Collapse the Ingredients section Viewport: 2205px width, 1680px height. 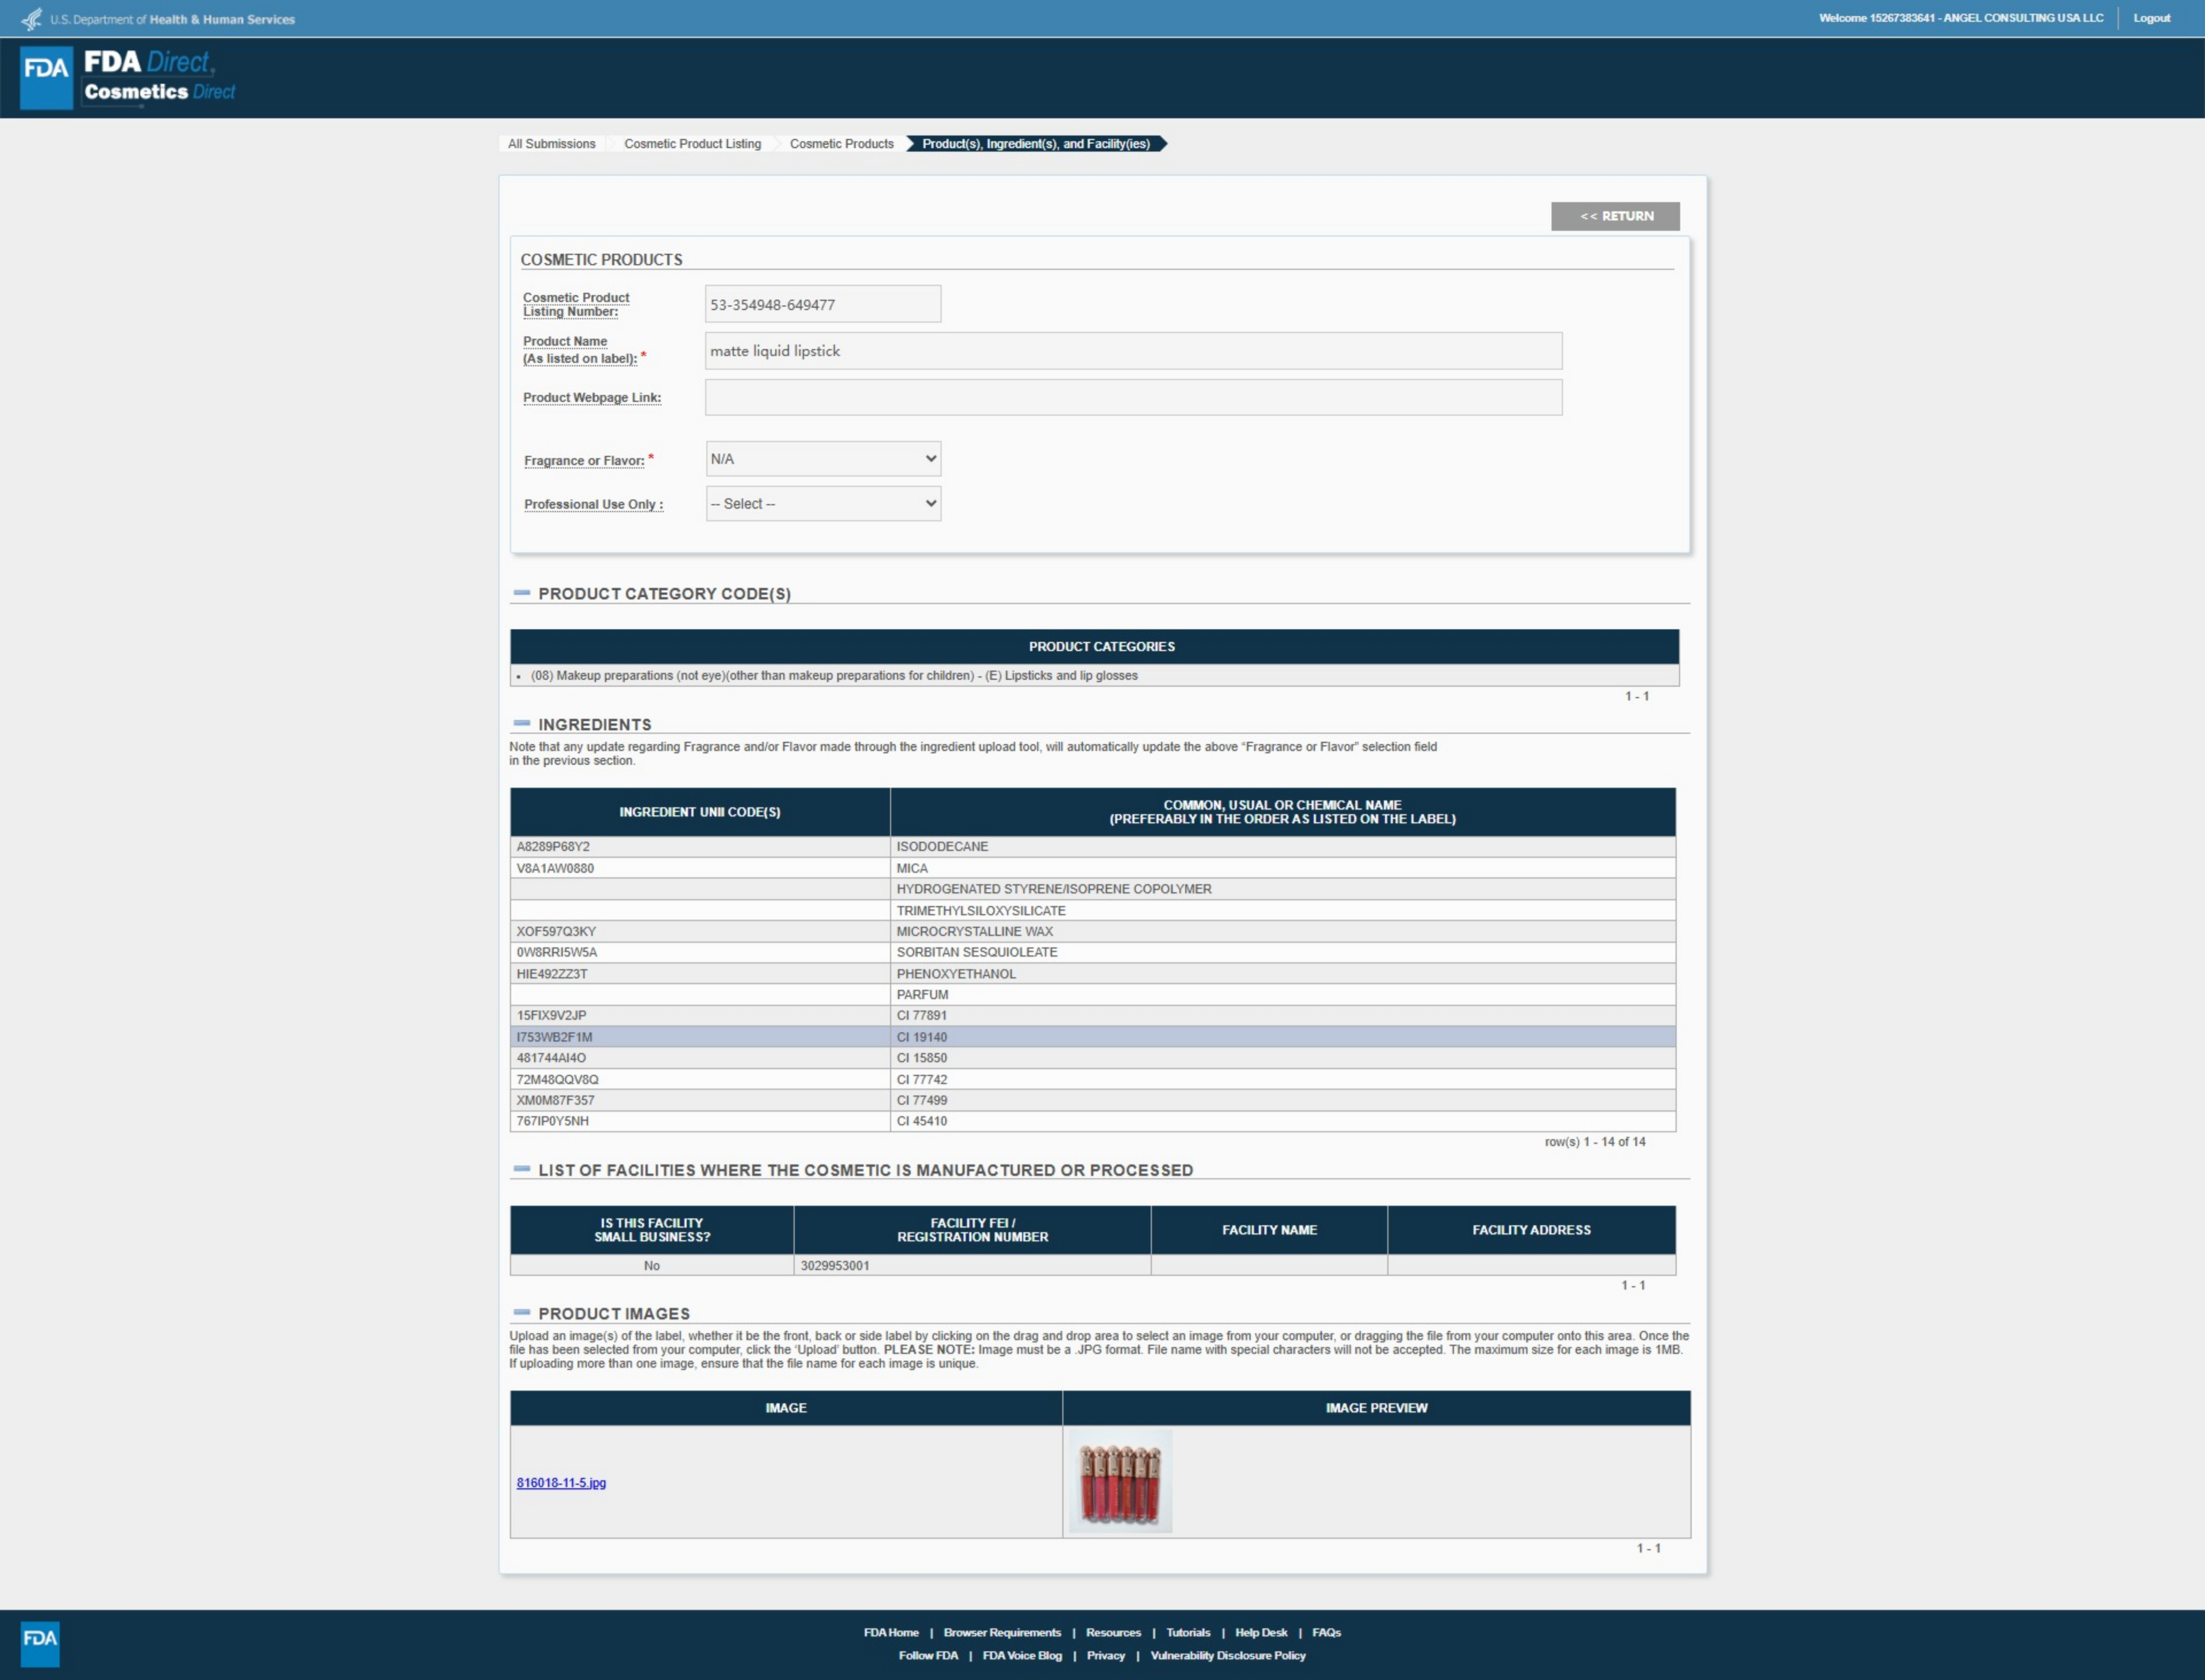pos(522,723)
